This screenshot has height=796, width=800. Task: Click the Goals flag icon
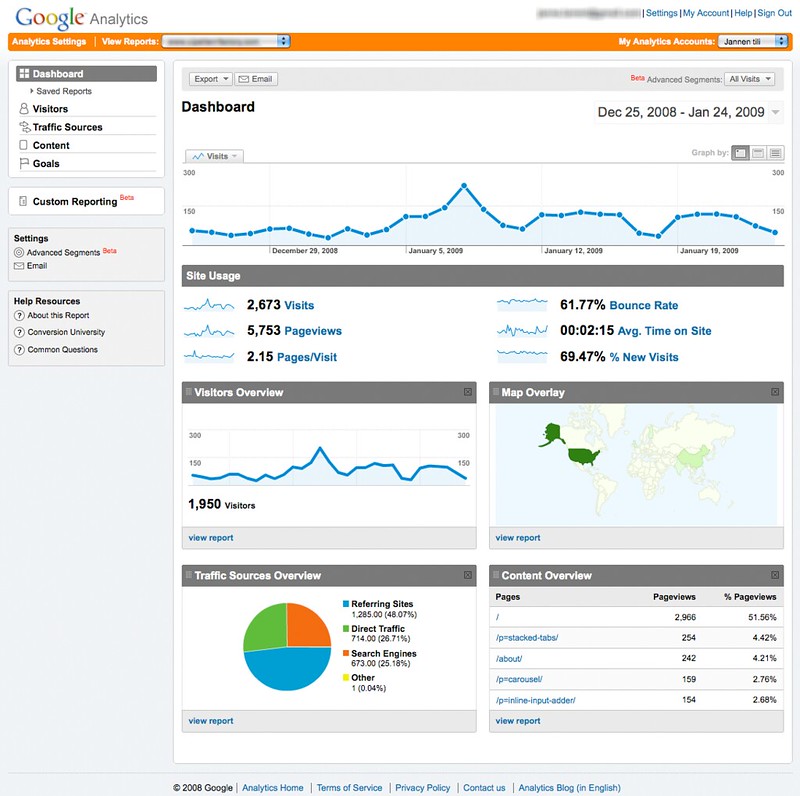(x=24, y=163)
